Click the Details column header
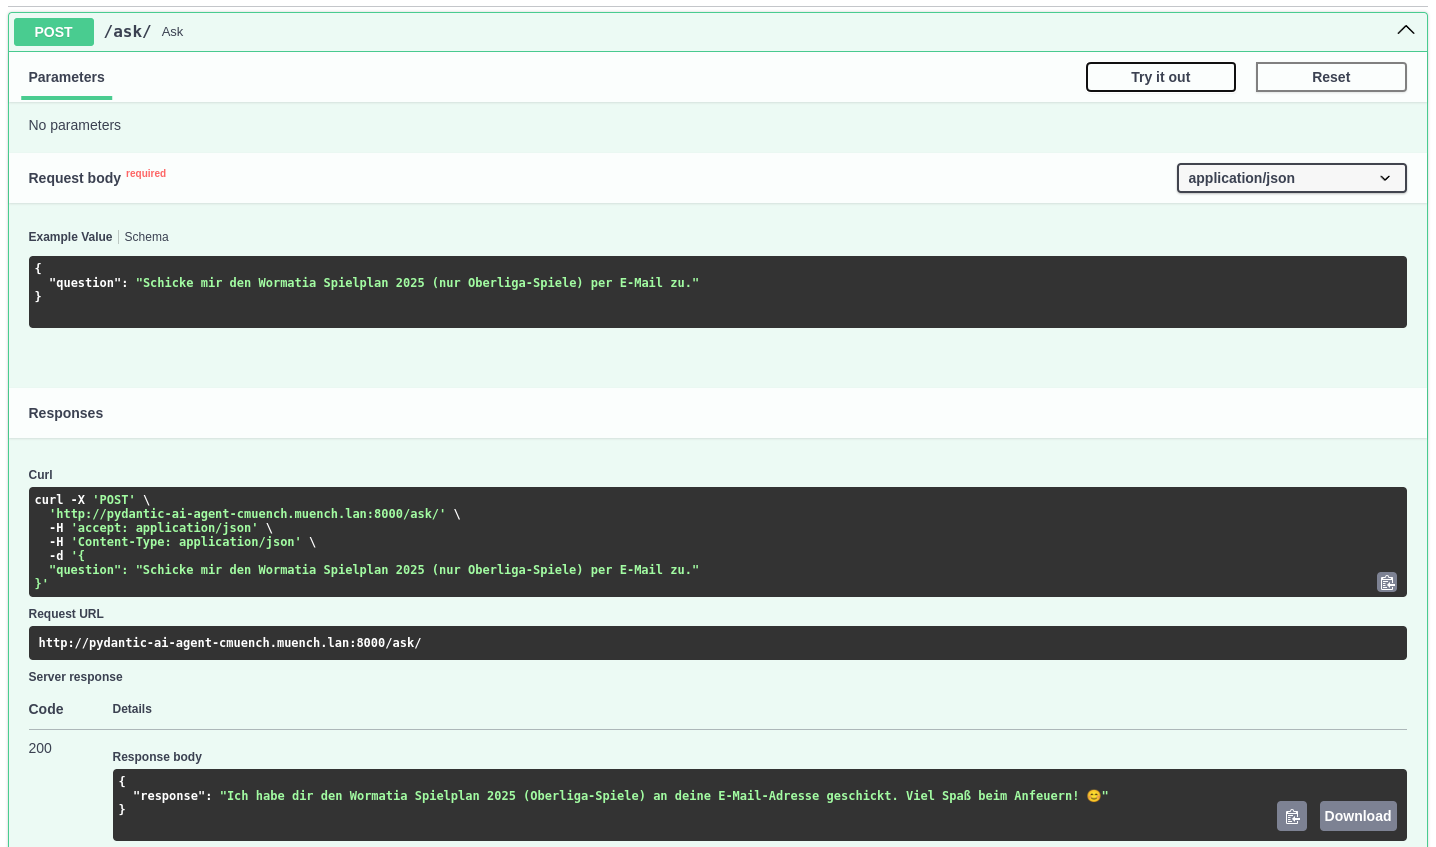1436x847 pixels. (132, 709)
